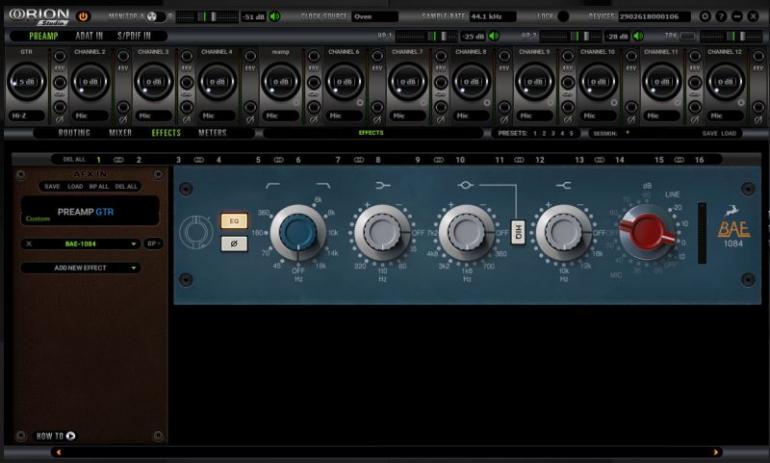Click the 48V button right of Channel 6

pos(377,56)
